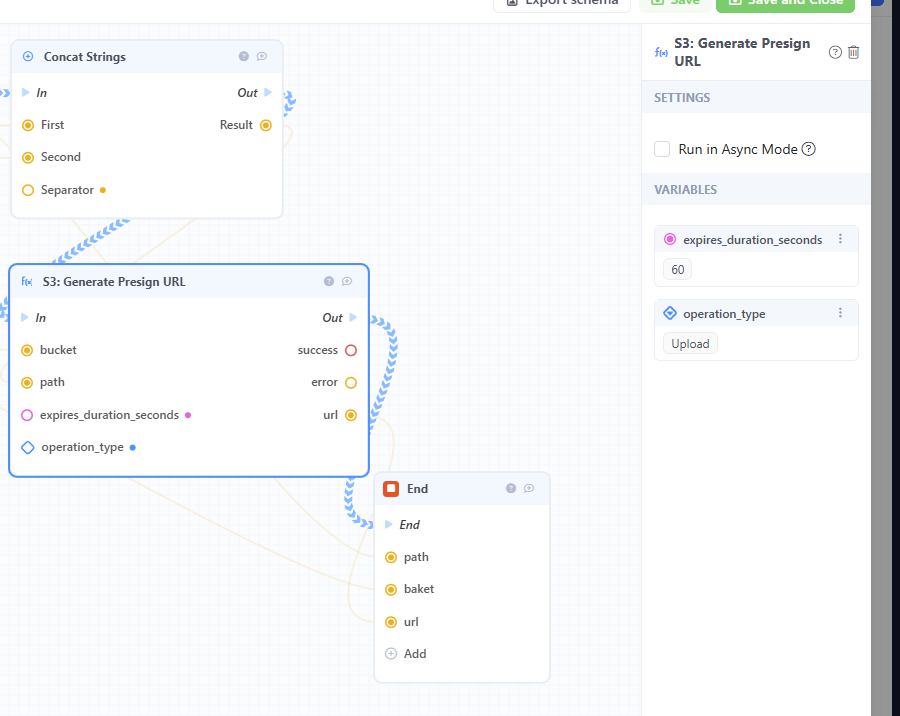Click the In flow arrow on Concat Strings
Viewport: 900px width, 716px height.
[x=26, y=92]
